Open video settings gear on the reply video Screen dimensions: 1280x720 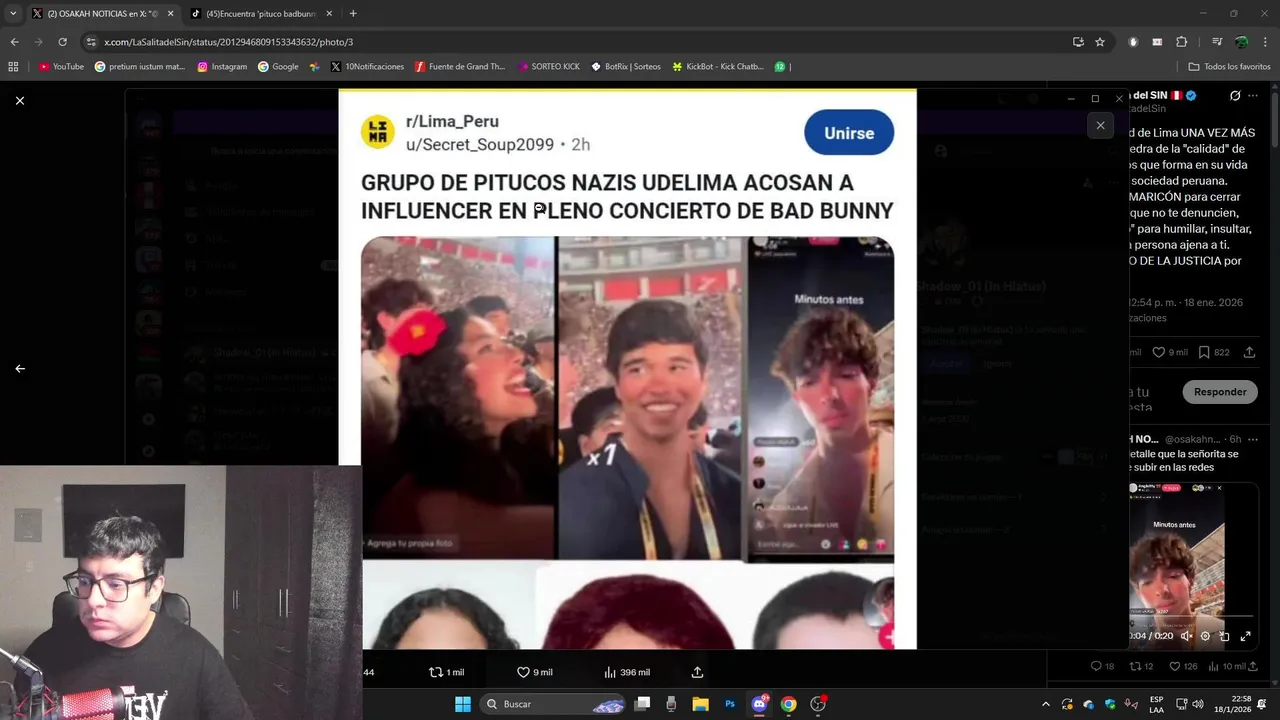(x=1205, y=636)
